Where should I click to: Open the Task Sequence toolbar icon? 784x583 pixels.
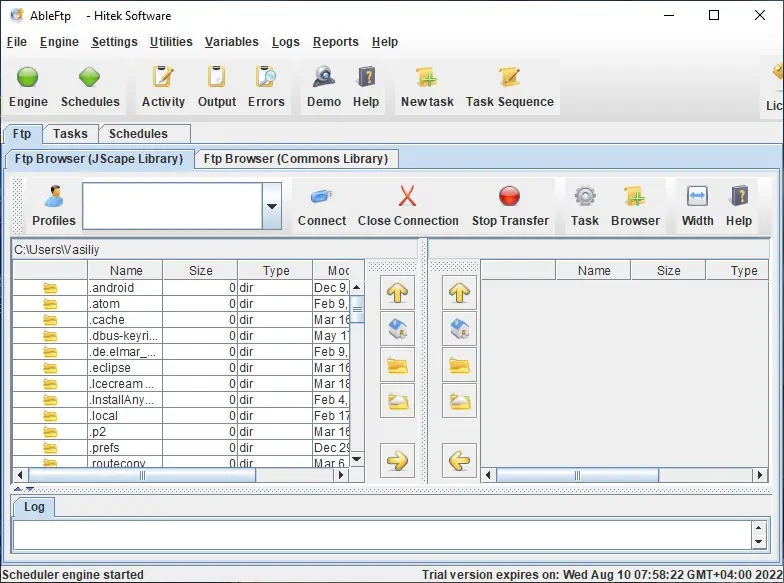pyautogui.click(x=510, y=78)
